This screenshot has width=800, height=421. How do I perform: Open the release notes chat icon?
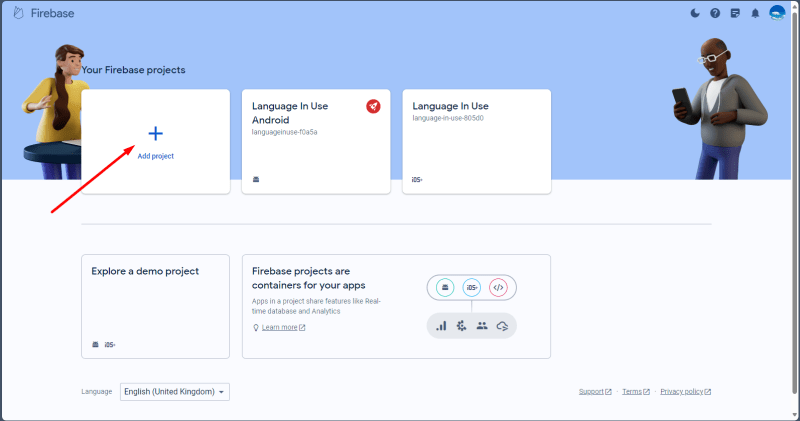click(x=735, y=13)
